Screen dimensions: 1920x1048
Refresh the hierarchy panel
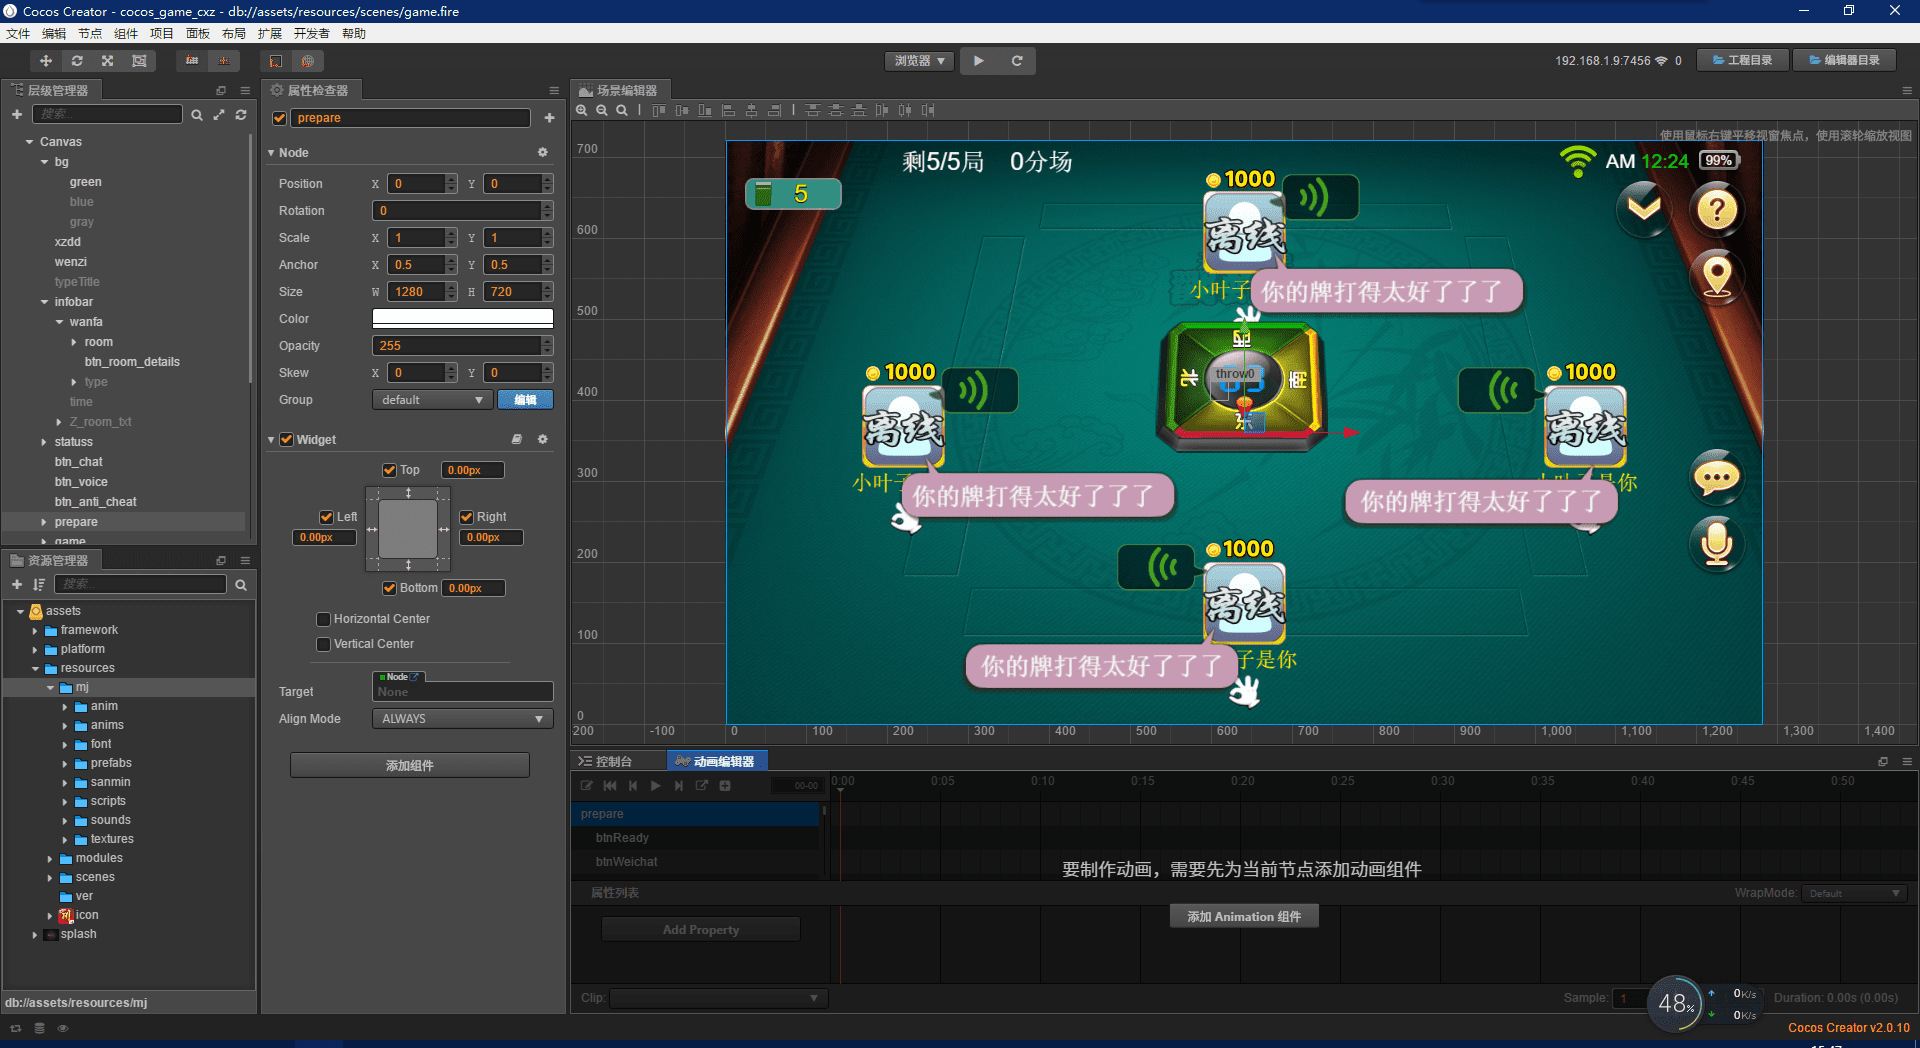click(241, 115)
